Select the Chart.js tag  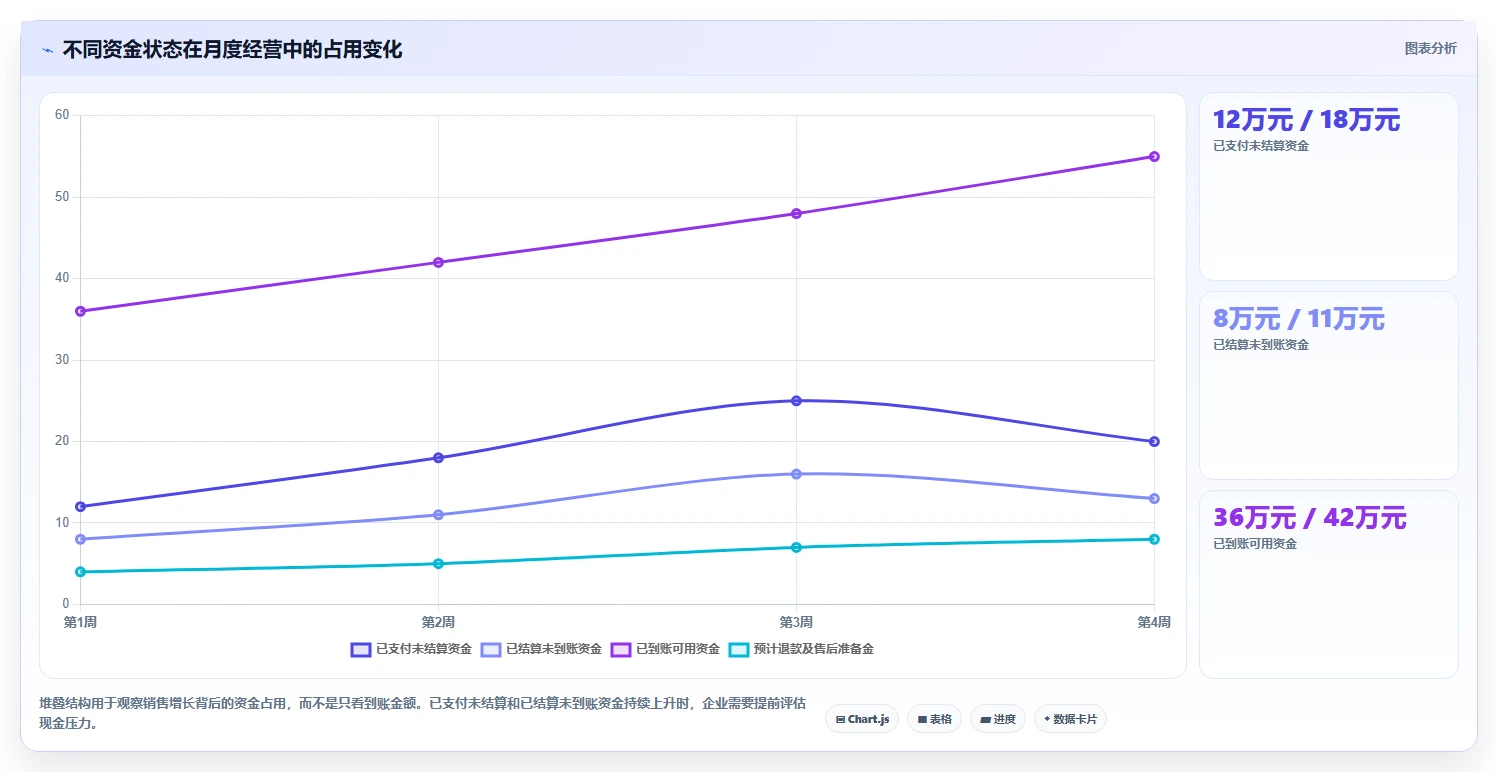[x=862, y=719]
